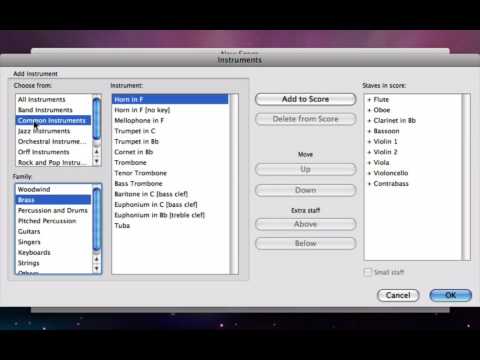Viewport: 480px width, 360px height.
Task: Select Common Instruments in list
Action: pyautogui.click(x=53, y=120)
